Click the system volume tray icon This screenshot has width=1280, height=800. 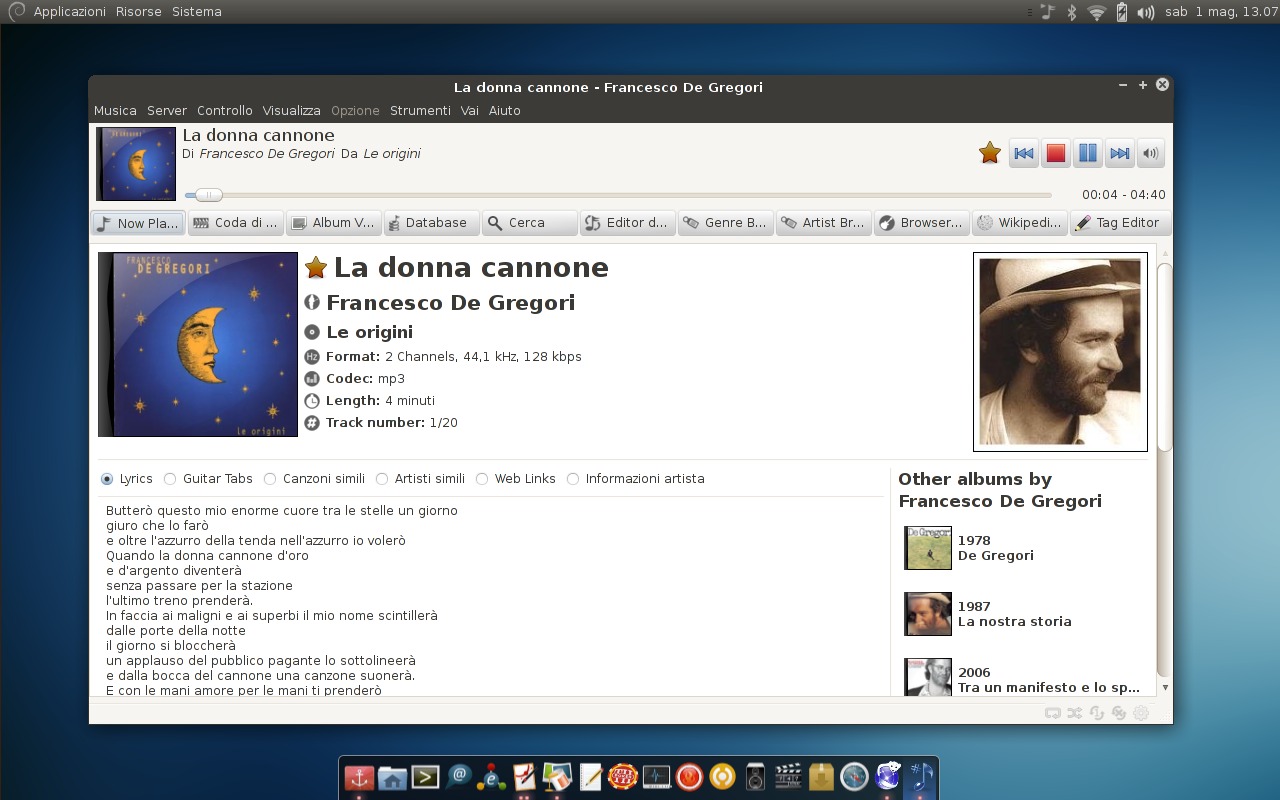pos(1146,12)
